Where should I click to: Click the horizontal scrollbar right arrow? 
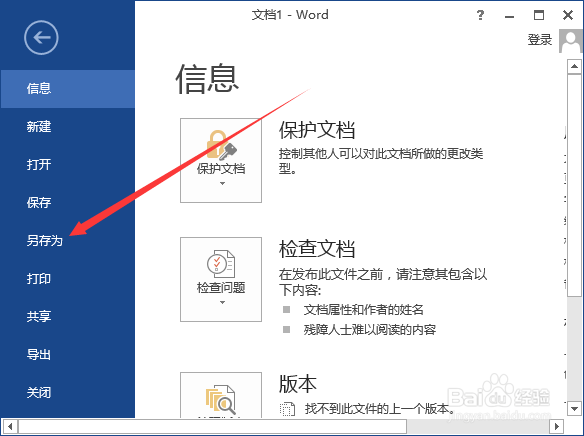pyautogui.click(x=557, y=426)
